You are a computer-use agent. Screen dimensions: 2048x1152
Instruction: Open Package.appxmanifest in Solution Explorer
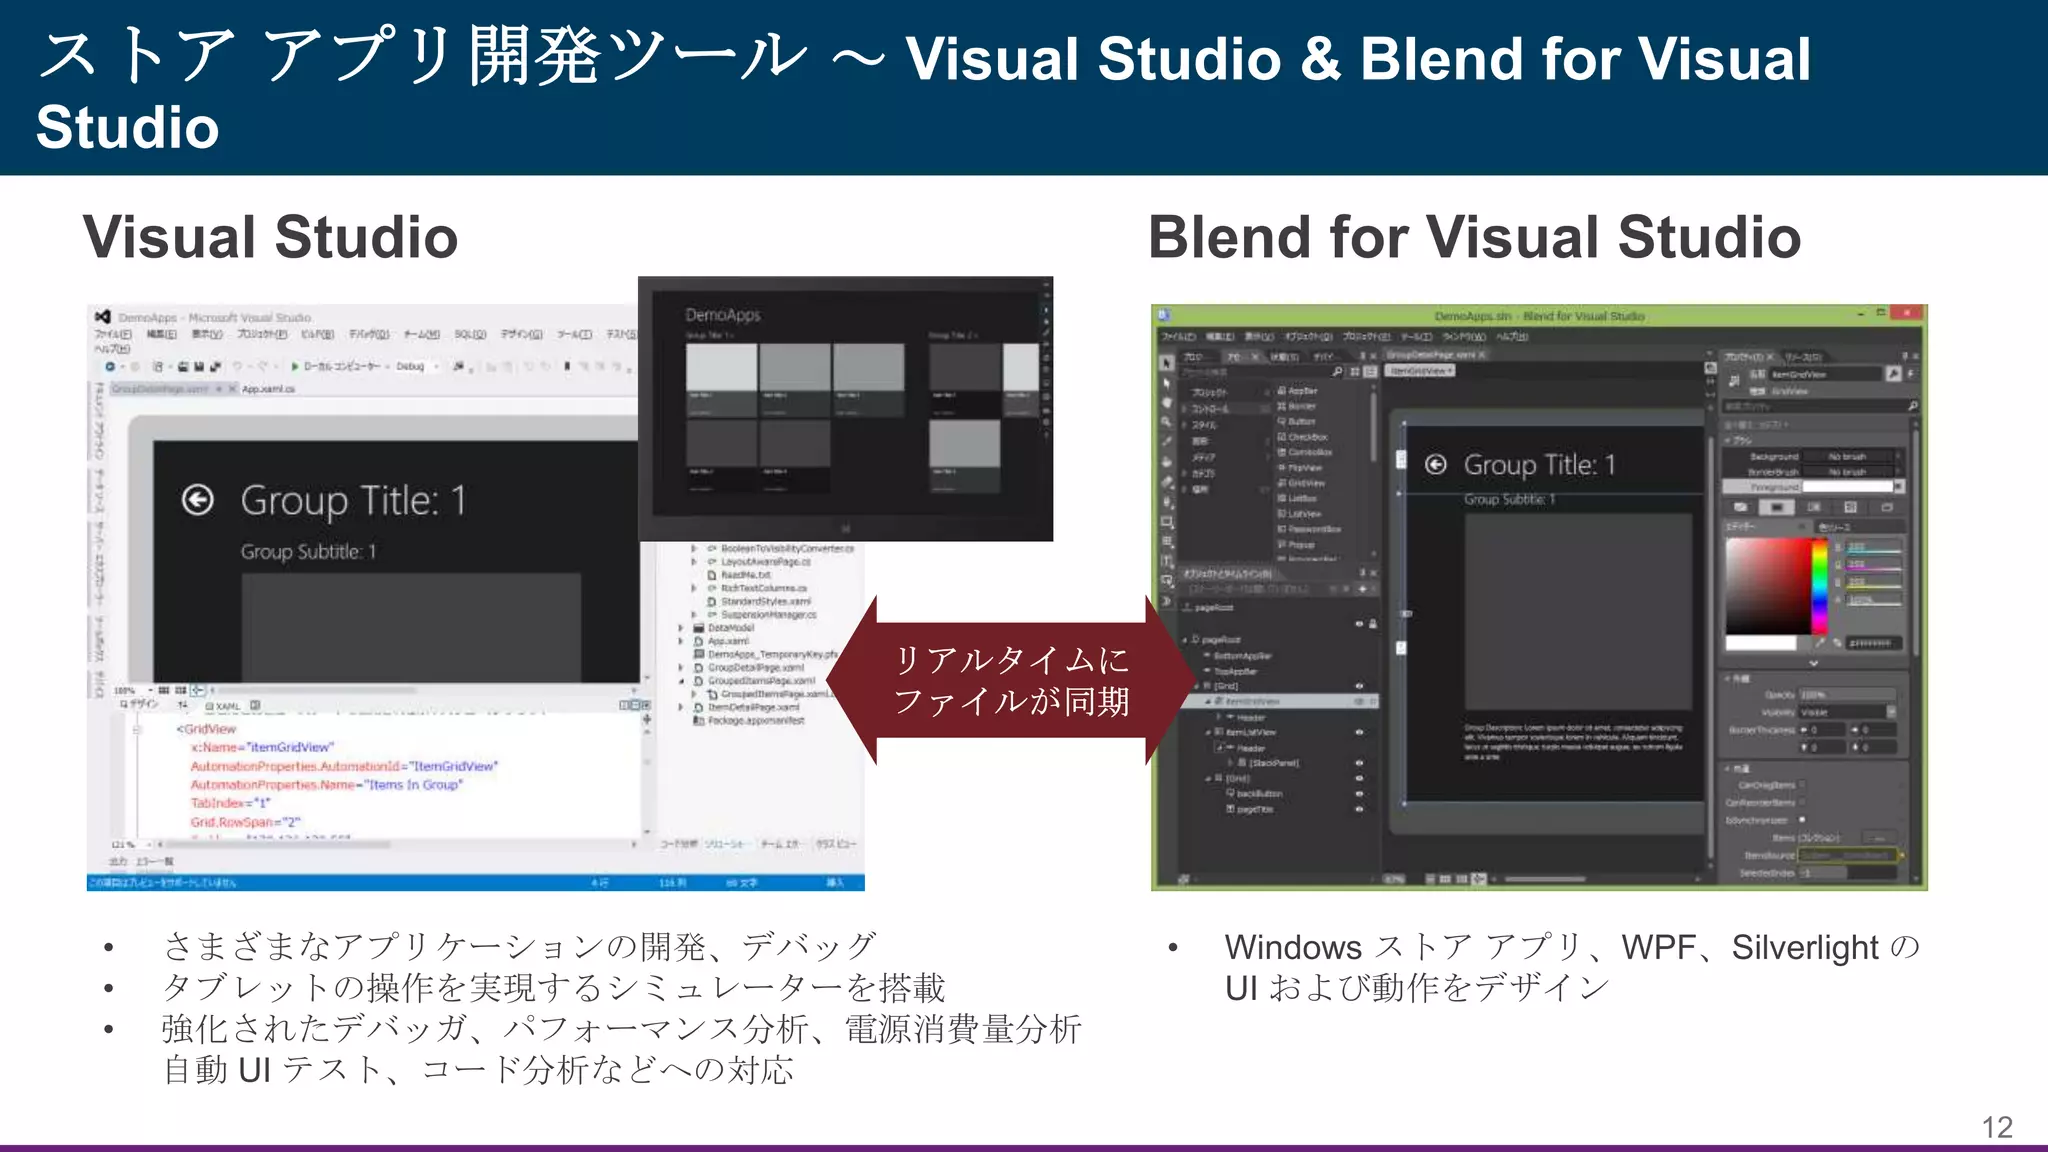[x=749, y=720]
